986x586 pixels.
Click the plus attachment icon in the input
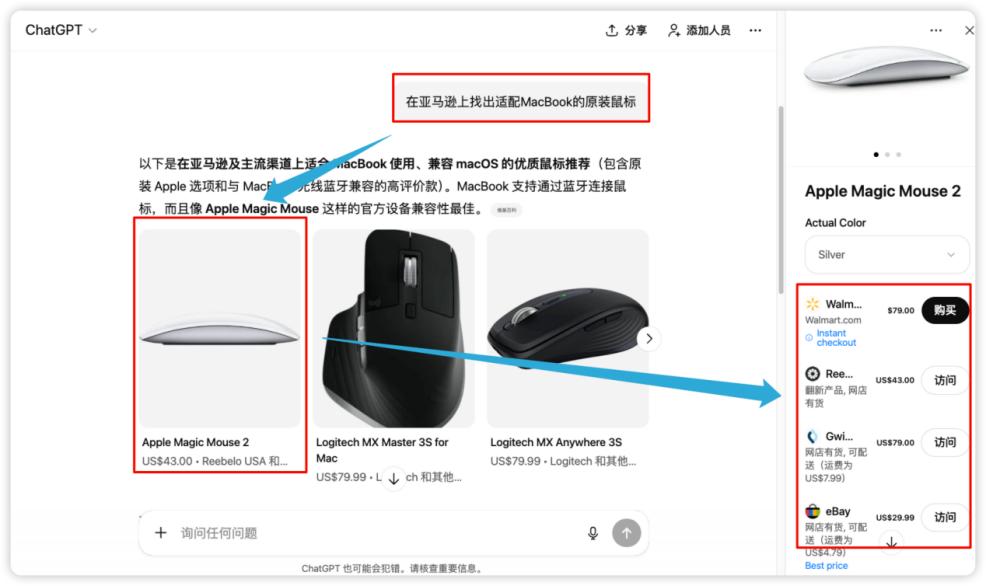tap(161, 533)
